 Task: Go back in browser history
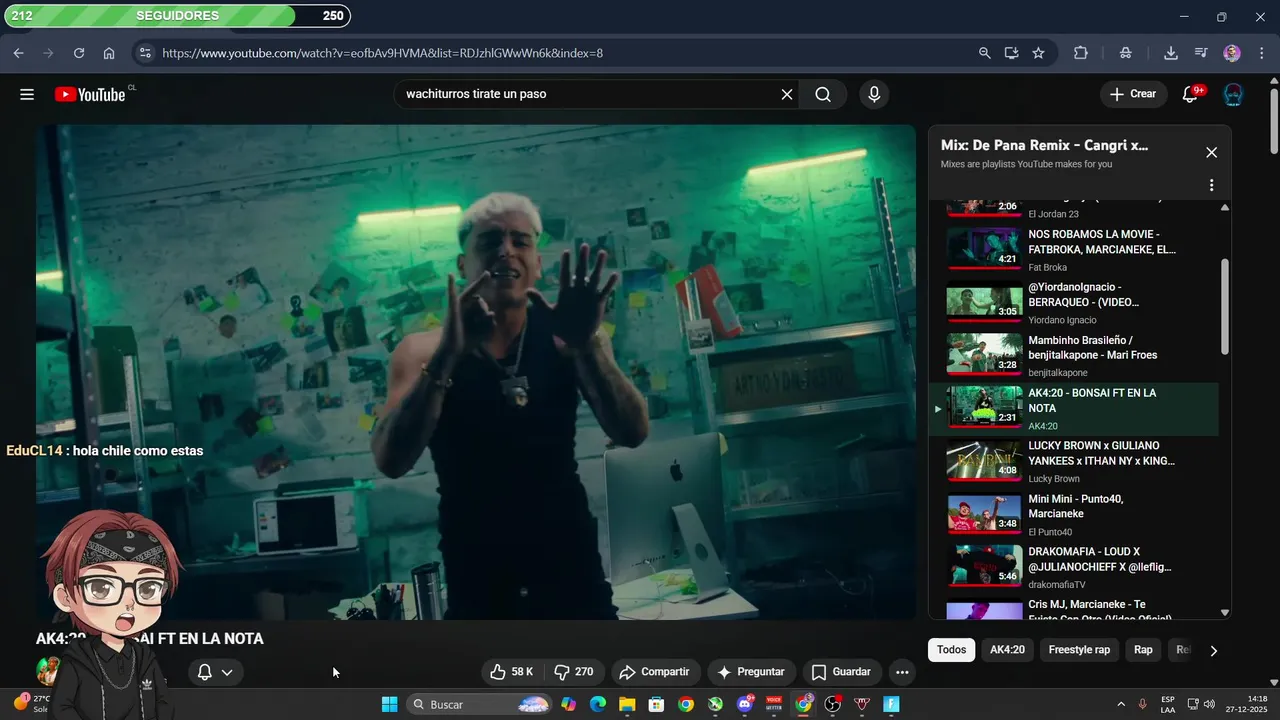[19, 53]
